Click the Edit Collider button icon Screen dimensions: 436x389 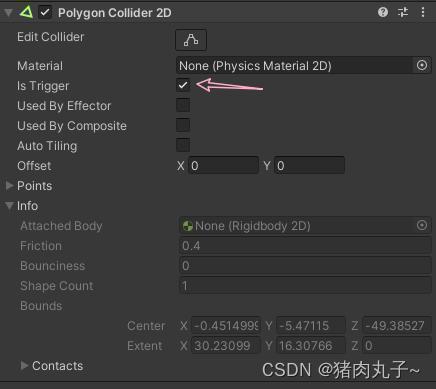pos(191,40)
